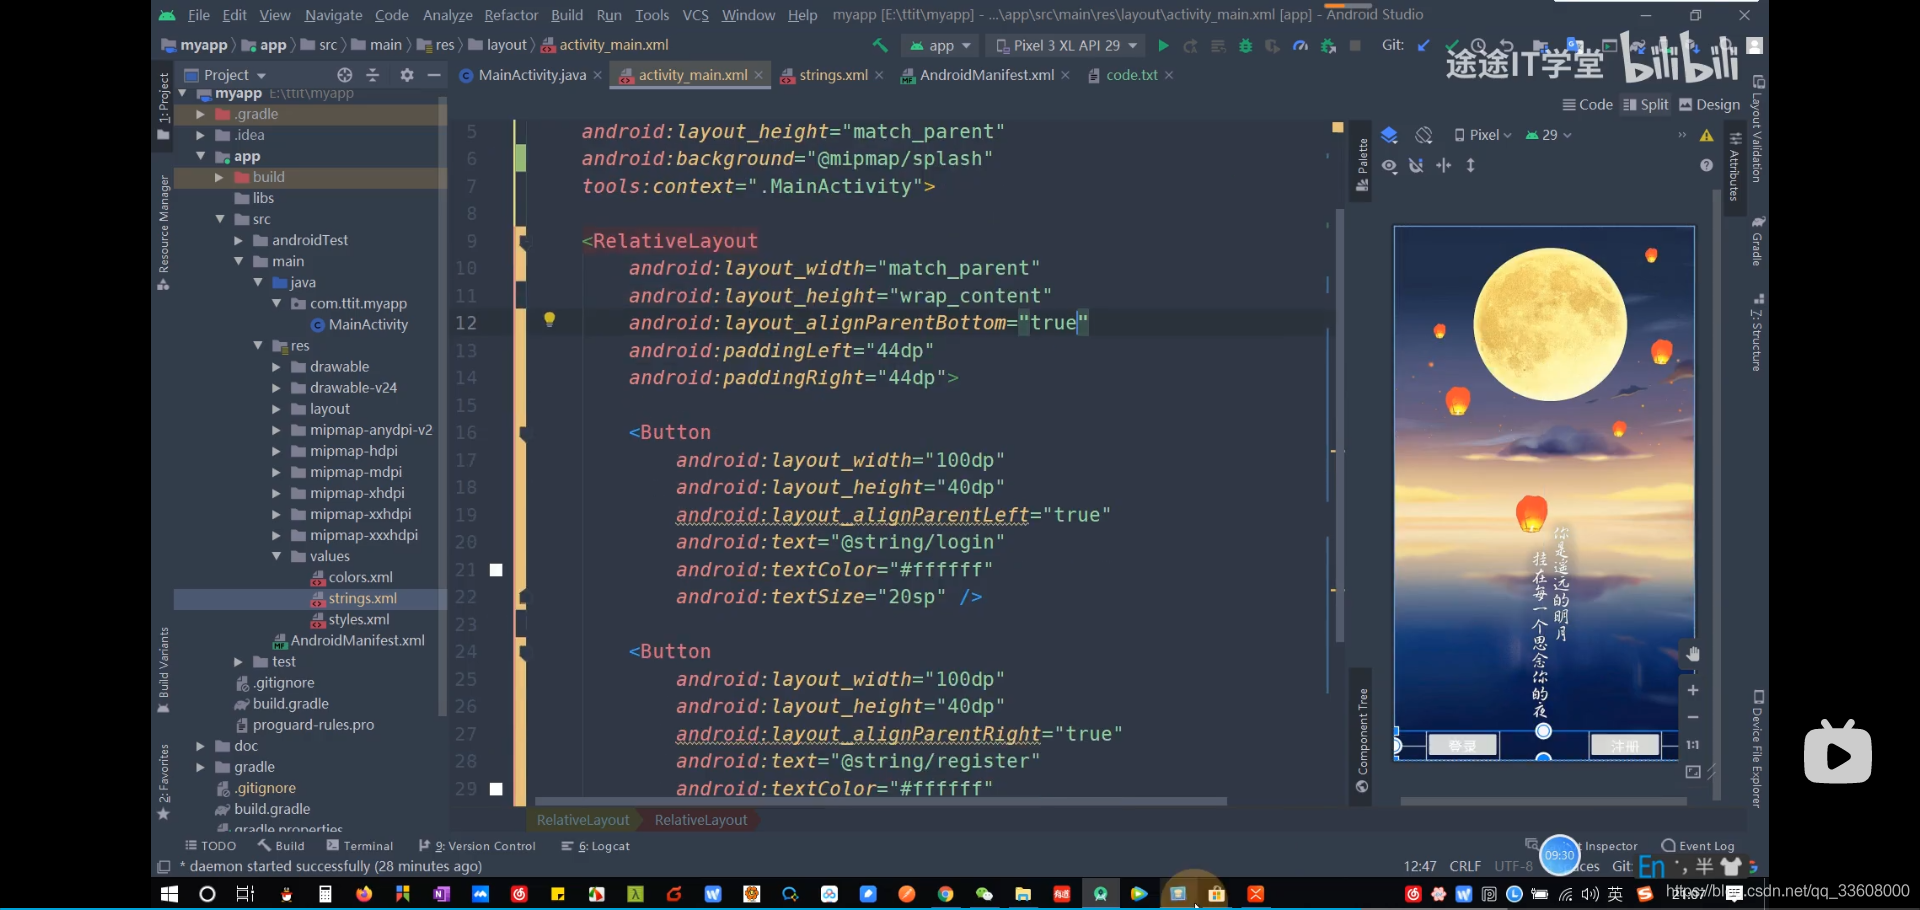Open the Windows Start menu
Image resolution: width=1920 pixels, height=910 pixels.
(x=169, y=894)
